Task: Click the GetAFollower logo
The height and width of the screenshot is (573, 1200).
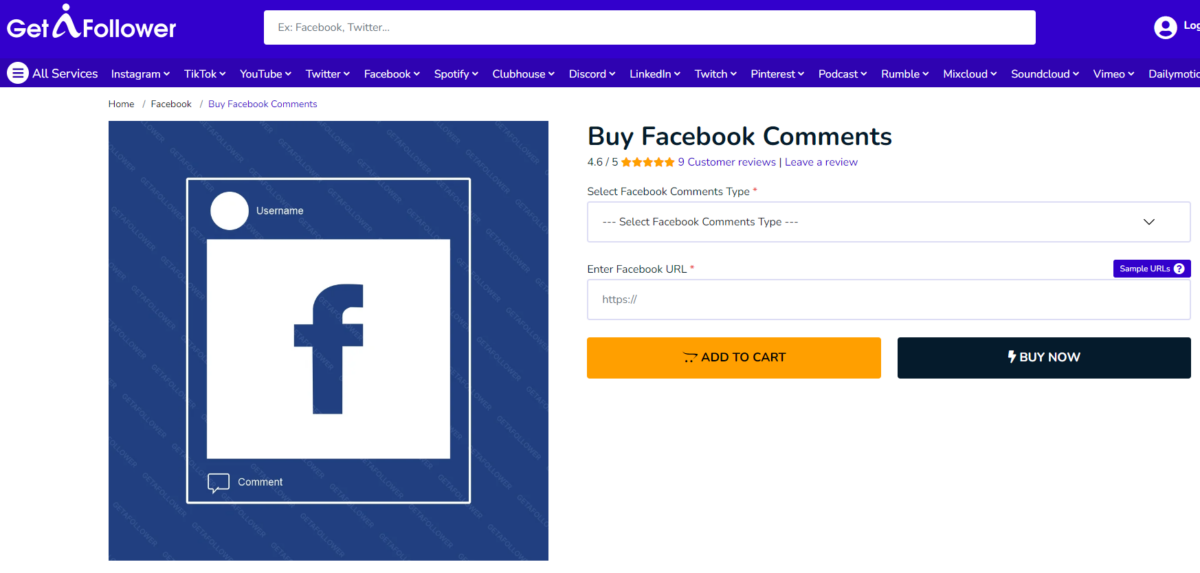Action: (91, 24)
